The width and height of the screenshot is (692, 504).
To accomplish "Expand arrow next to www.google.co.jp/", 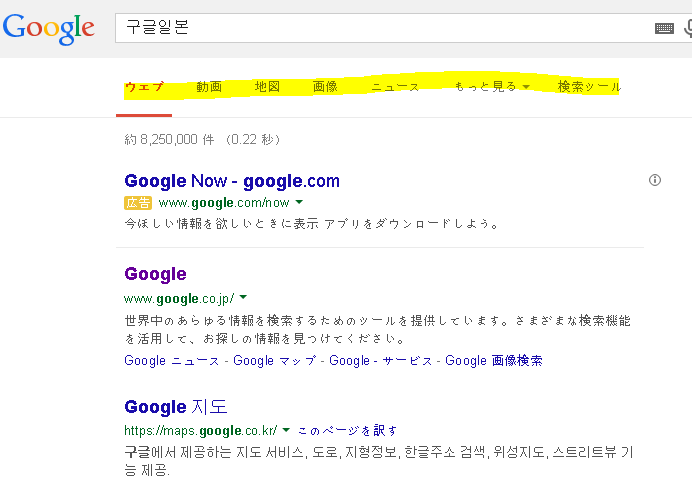I will coord(243,297).
